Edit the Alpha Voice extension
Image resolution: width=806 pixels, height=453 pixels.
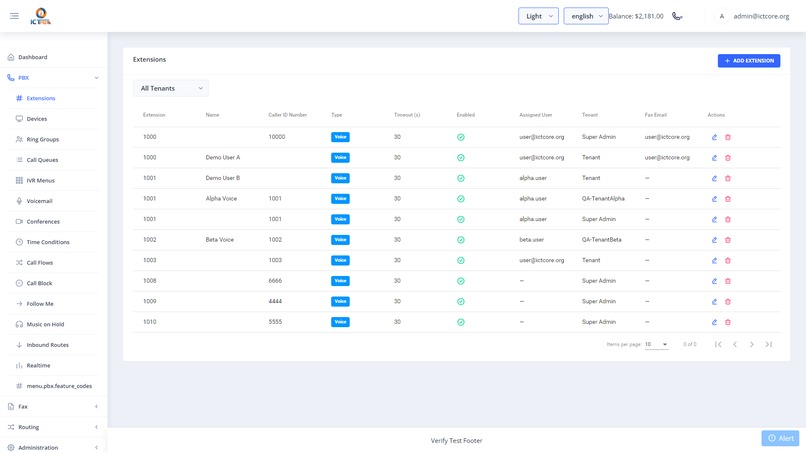pyautogui.click(x=714, y=199)
